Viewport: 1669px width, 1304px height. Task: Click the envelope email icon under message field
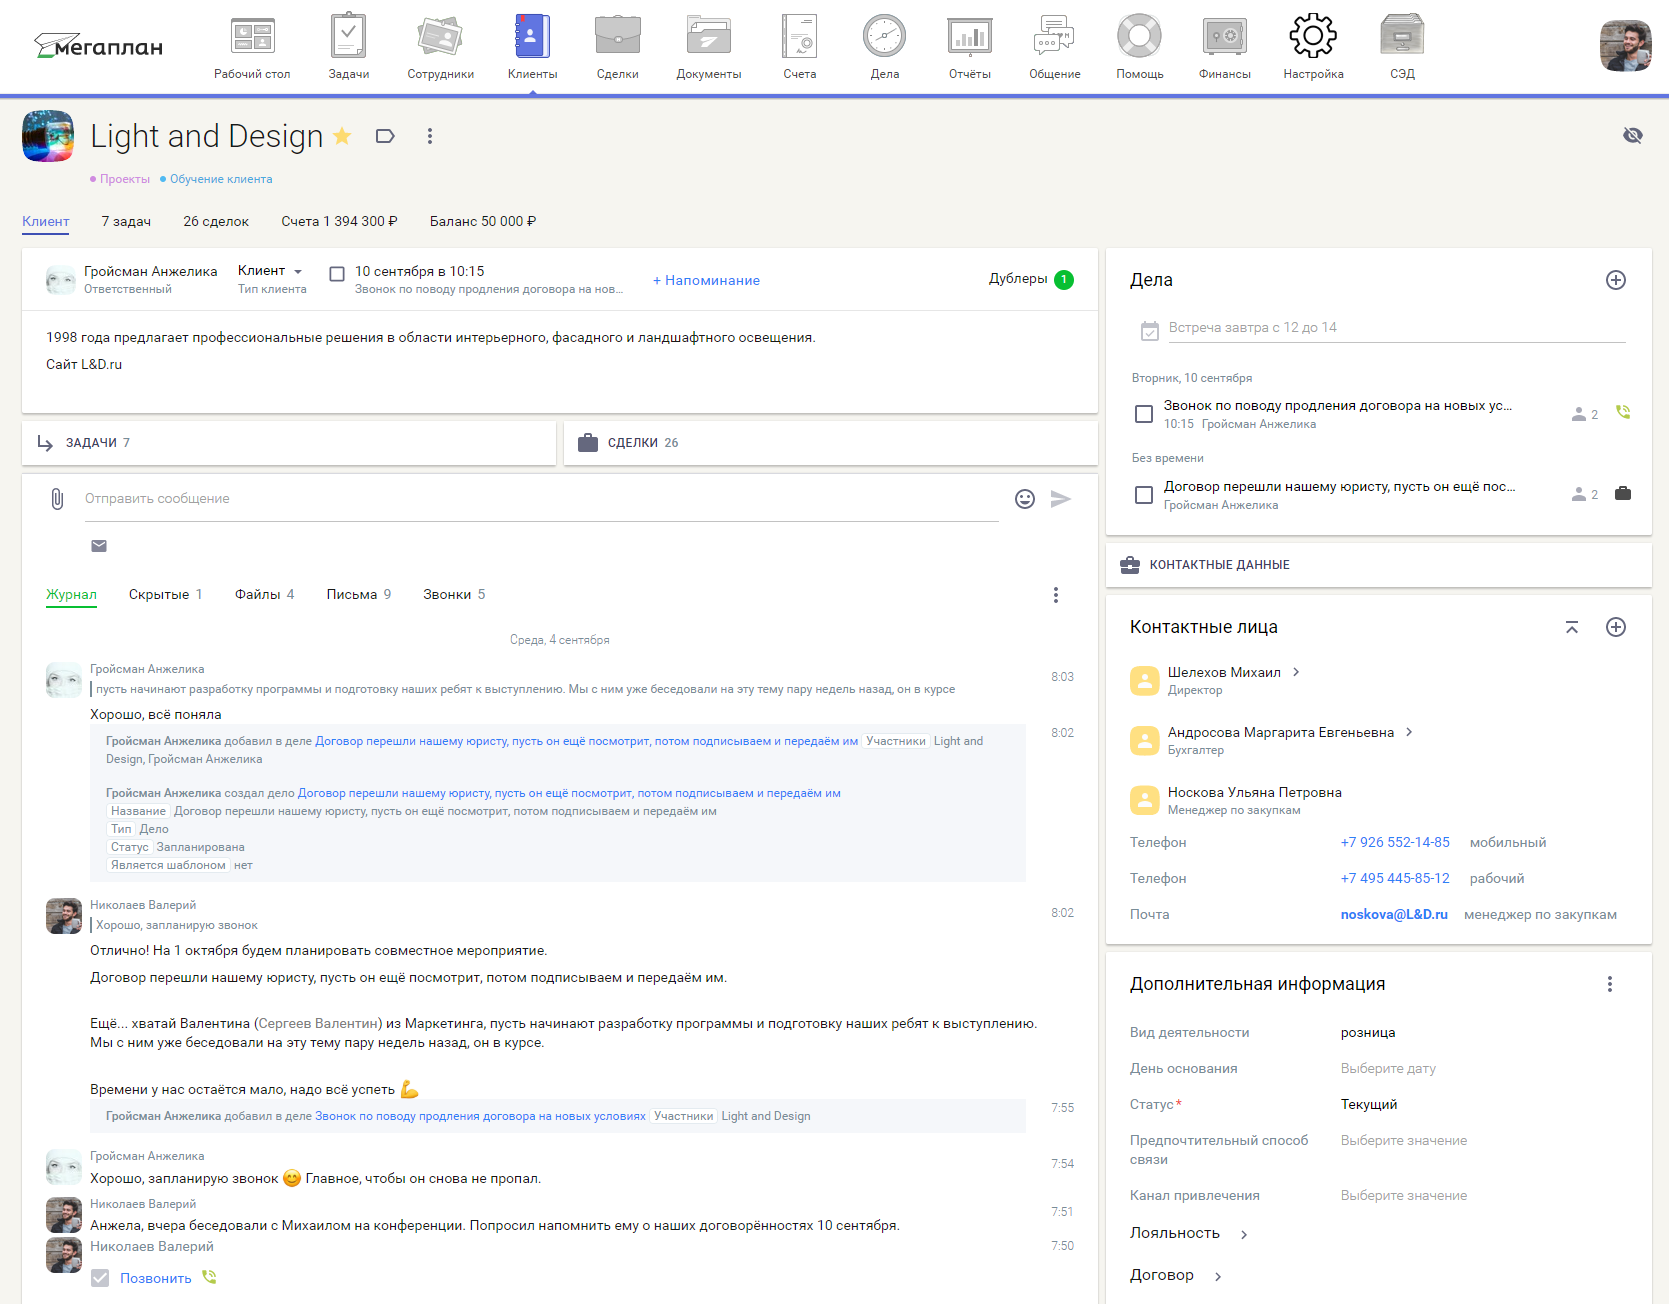pyautogui.click(x=99, y=546)
